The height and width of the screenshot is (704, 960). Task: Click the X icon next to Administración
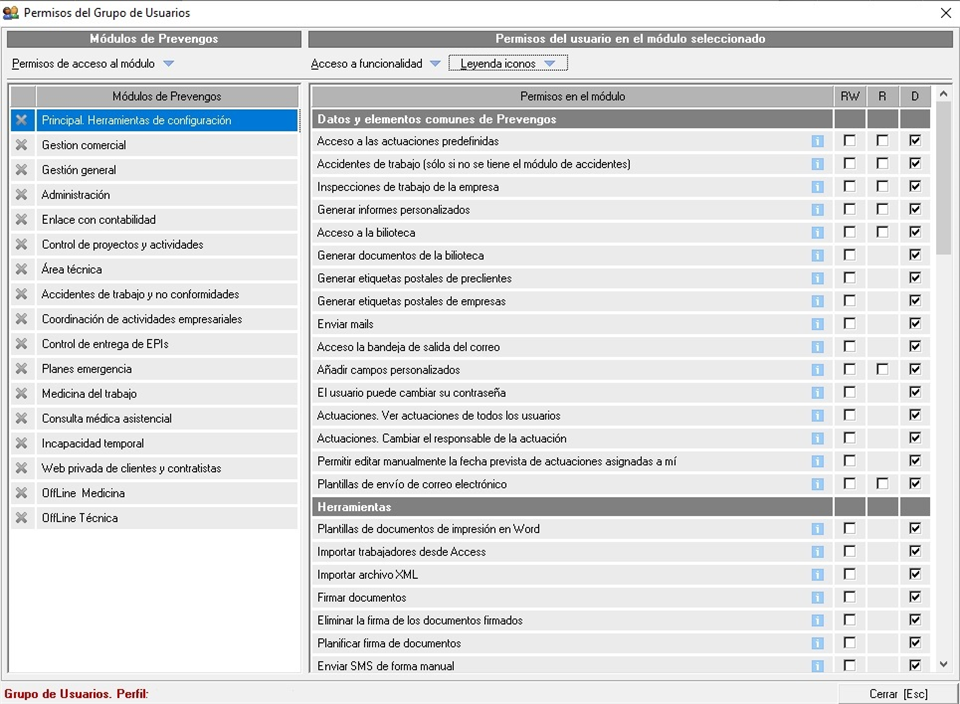[x=21, y=195]
